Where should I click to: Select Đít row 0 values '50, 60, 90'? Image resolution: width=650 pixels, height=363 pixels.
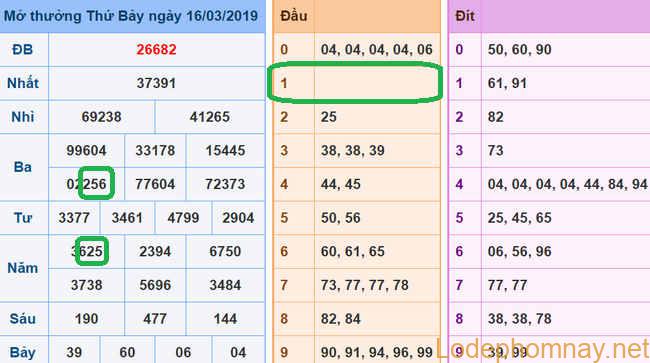click(519, 50)
